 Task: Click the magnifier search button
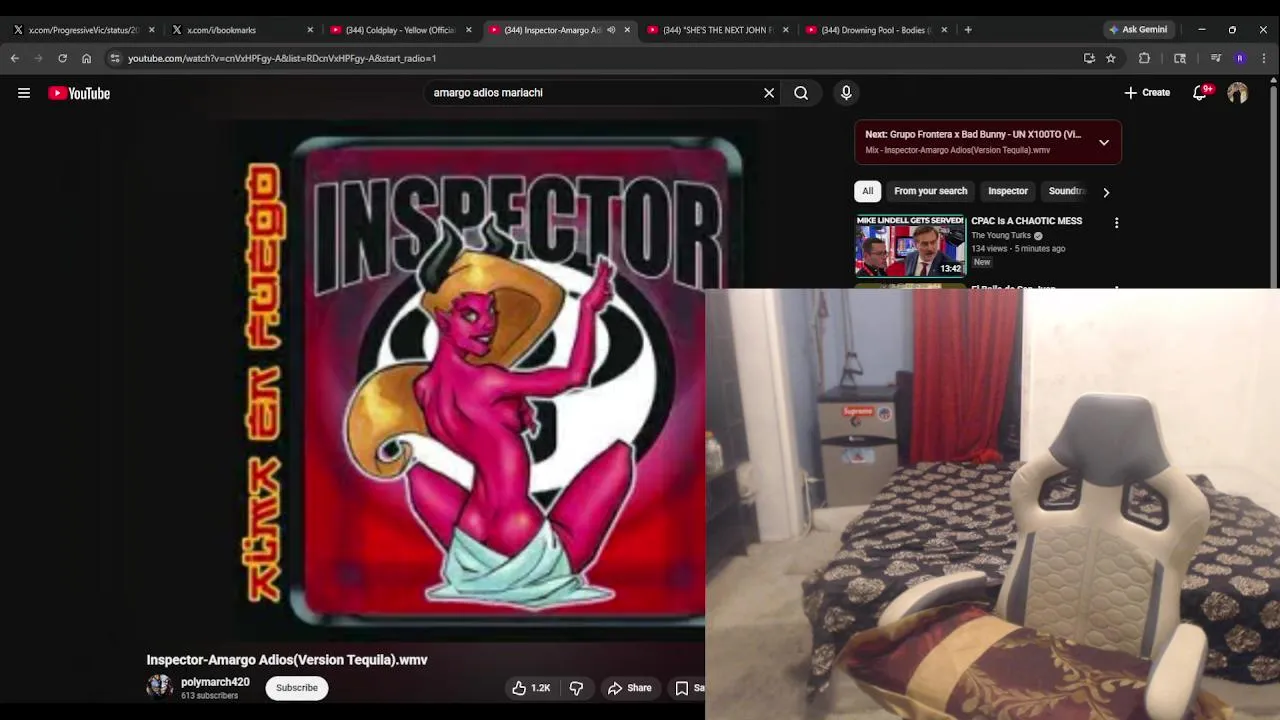click(801, 93)
